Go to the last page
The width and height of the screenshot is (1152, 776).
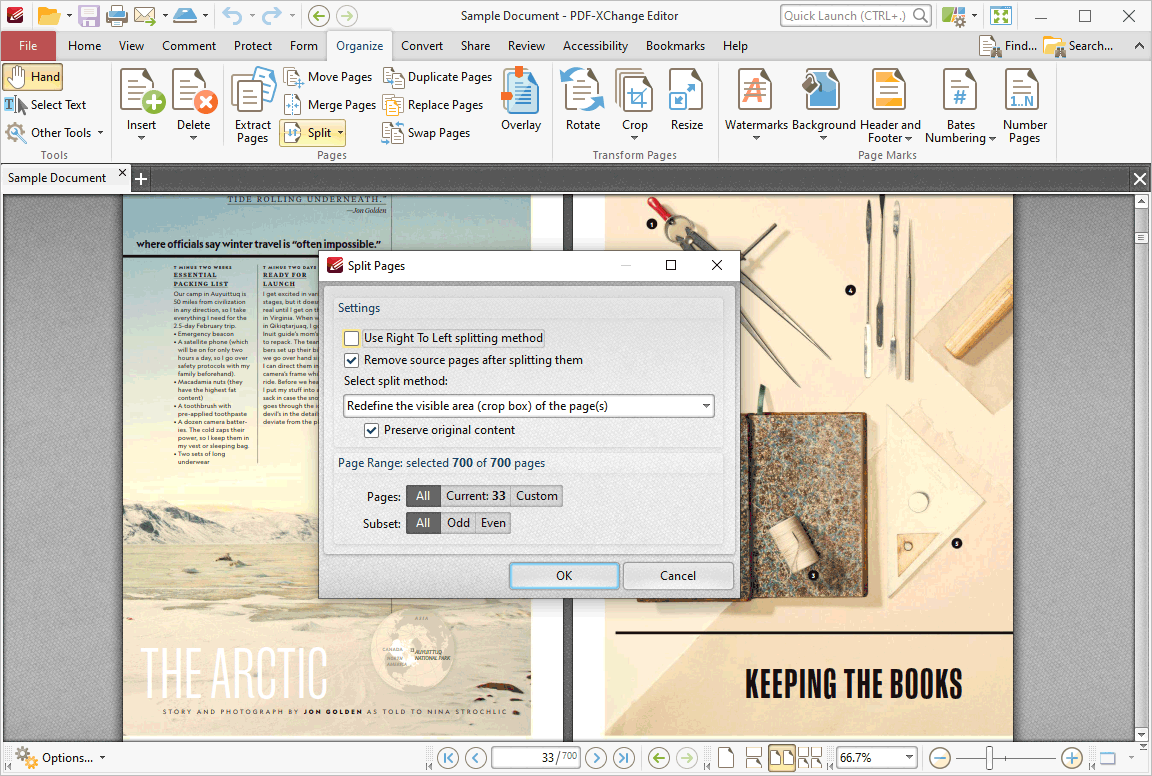coord(624,758)
